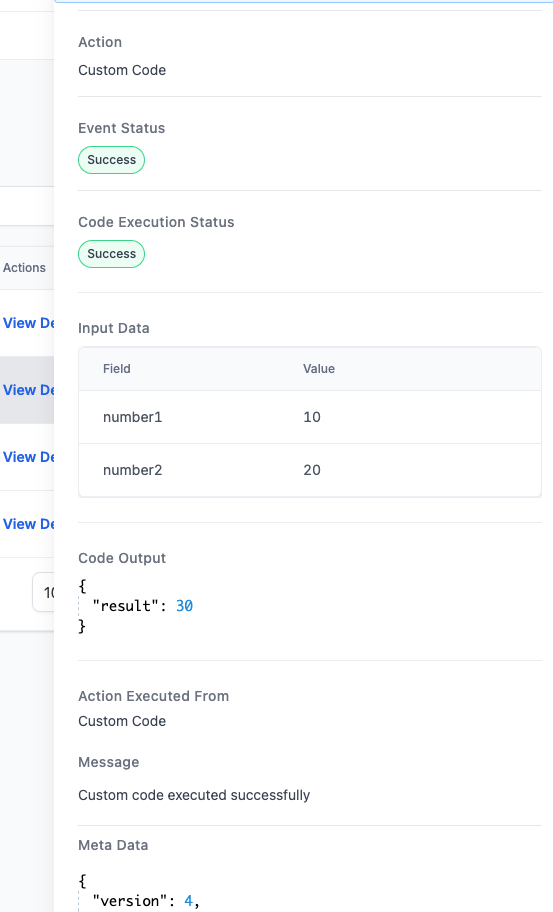Viewport: 553px width, 912px height.
Task: Open the bottom-most View Details link
Action: click(x=28, y=523)
